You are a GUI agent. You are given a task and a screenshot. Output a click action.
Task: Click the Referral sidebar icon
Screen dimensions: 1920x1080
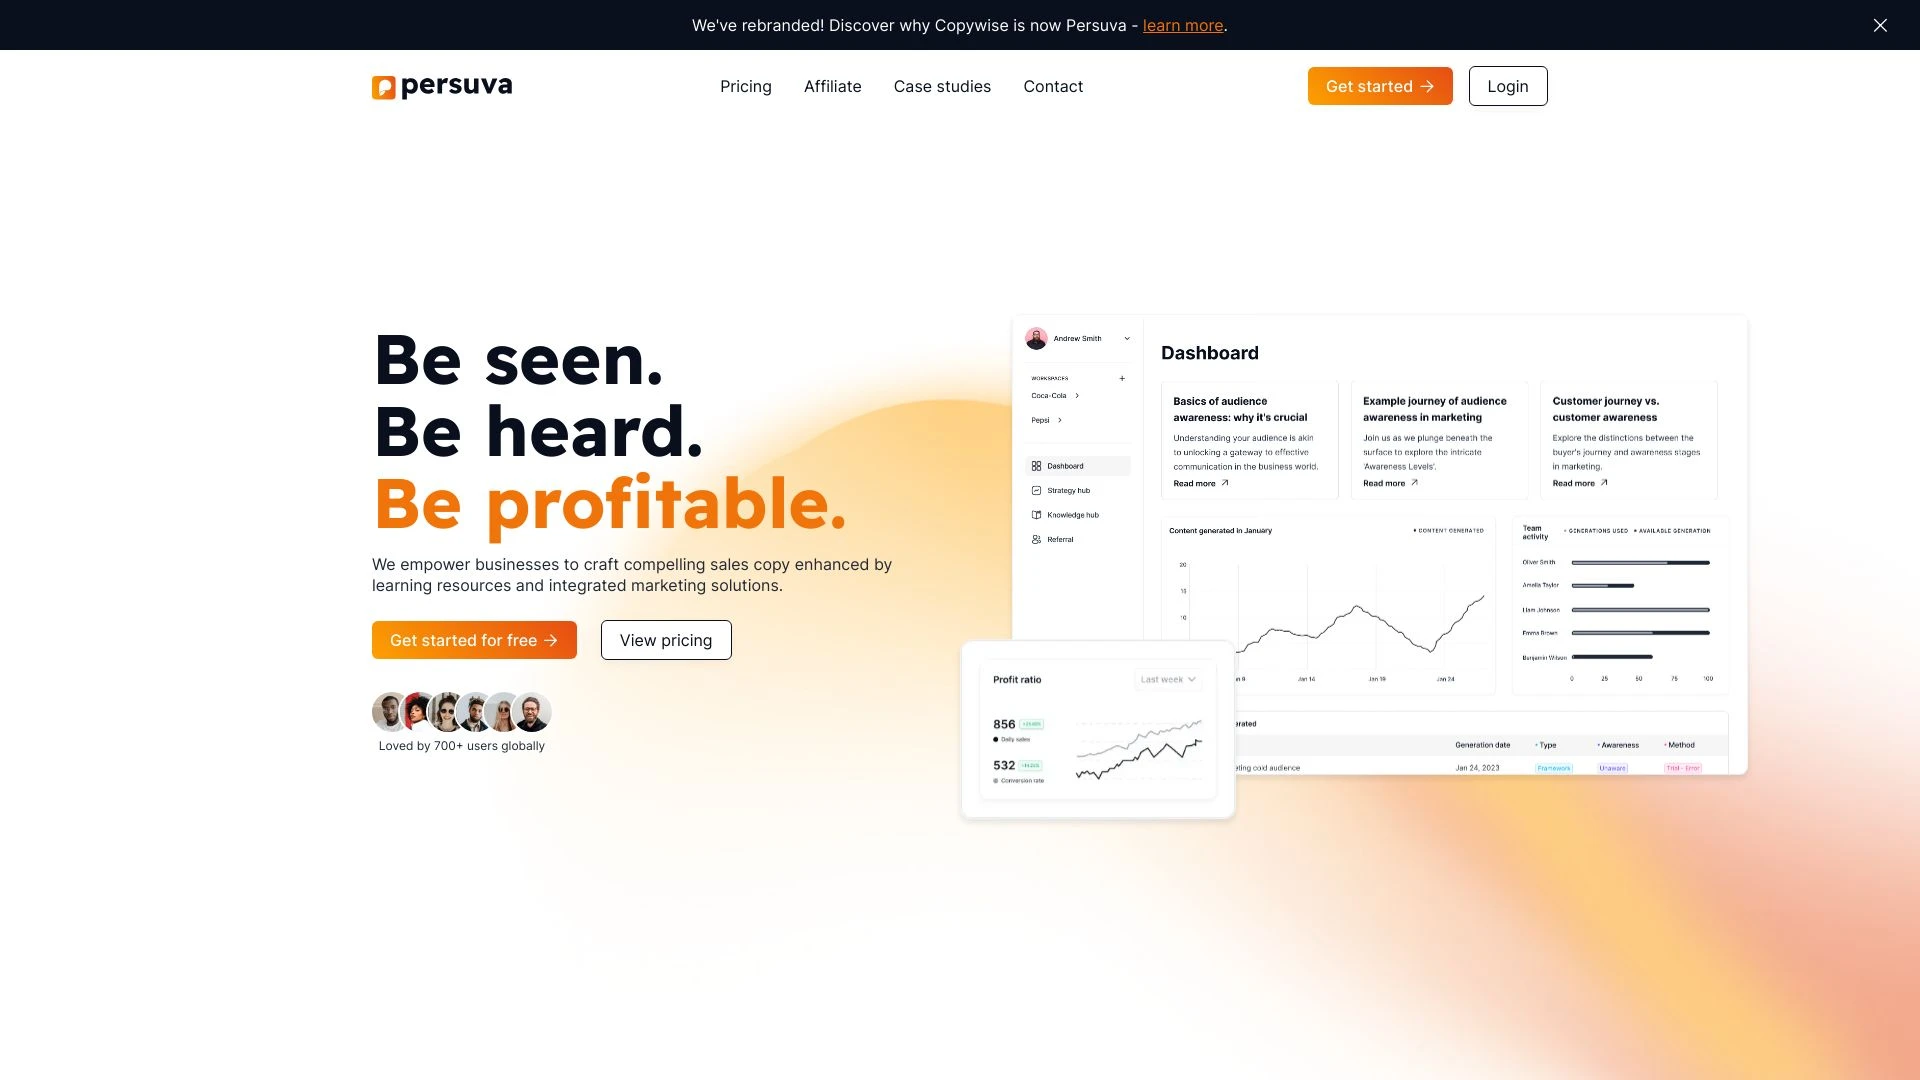(x=1036, y=539)
